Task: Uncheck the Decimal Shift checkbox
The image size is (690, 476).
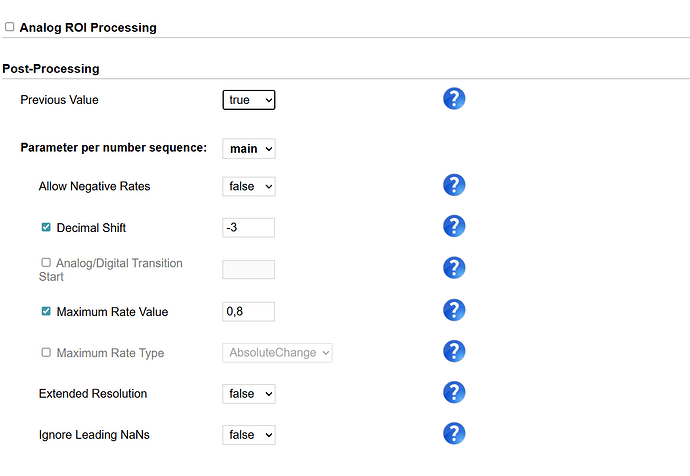Action: [x=46, y=227]
